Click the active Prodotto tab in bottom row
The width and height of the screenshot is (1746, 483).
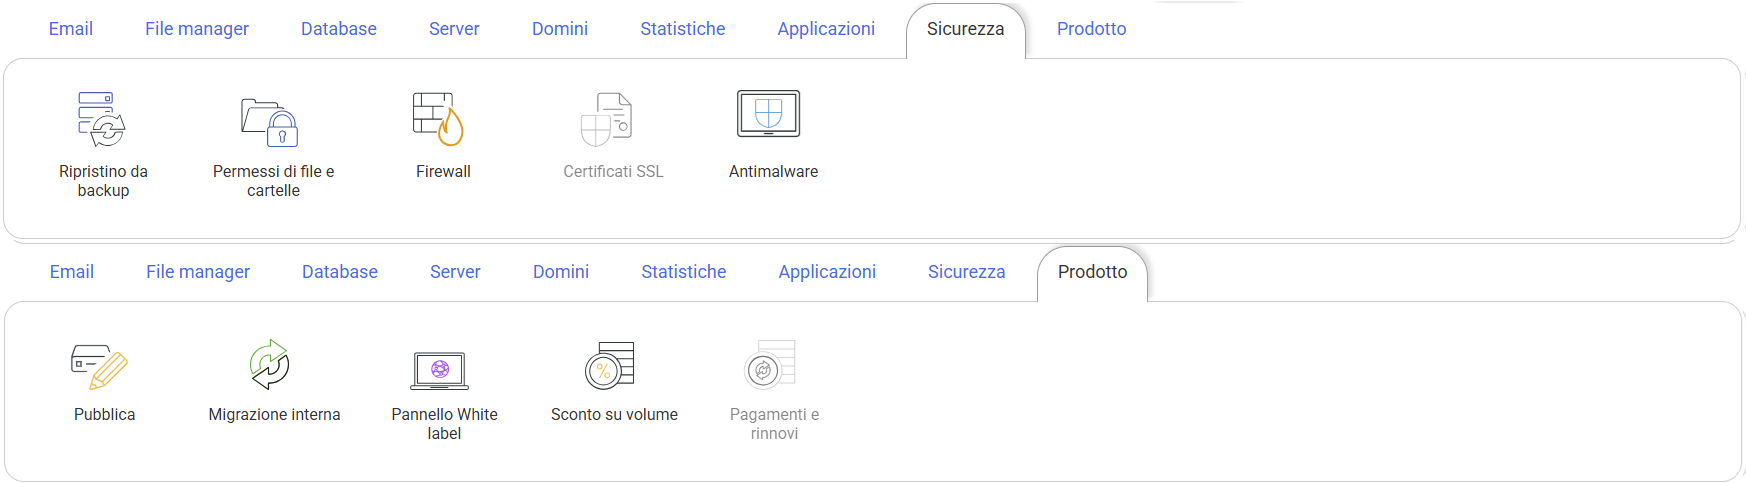(1092, 272)
